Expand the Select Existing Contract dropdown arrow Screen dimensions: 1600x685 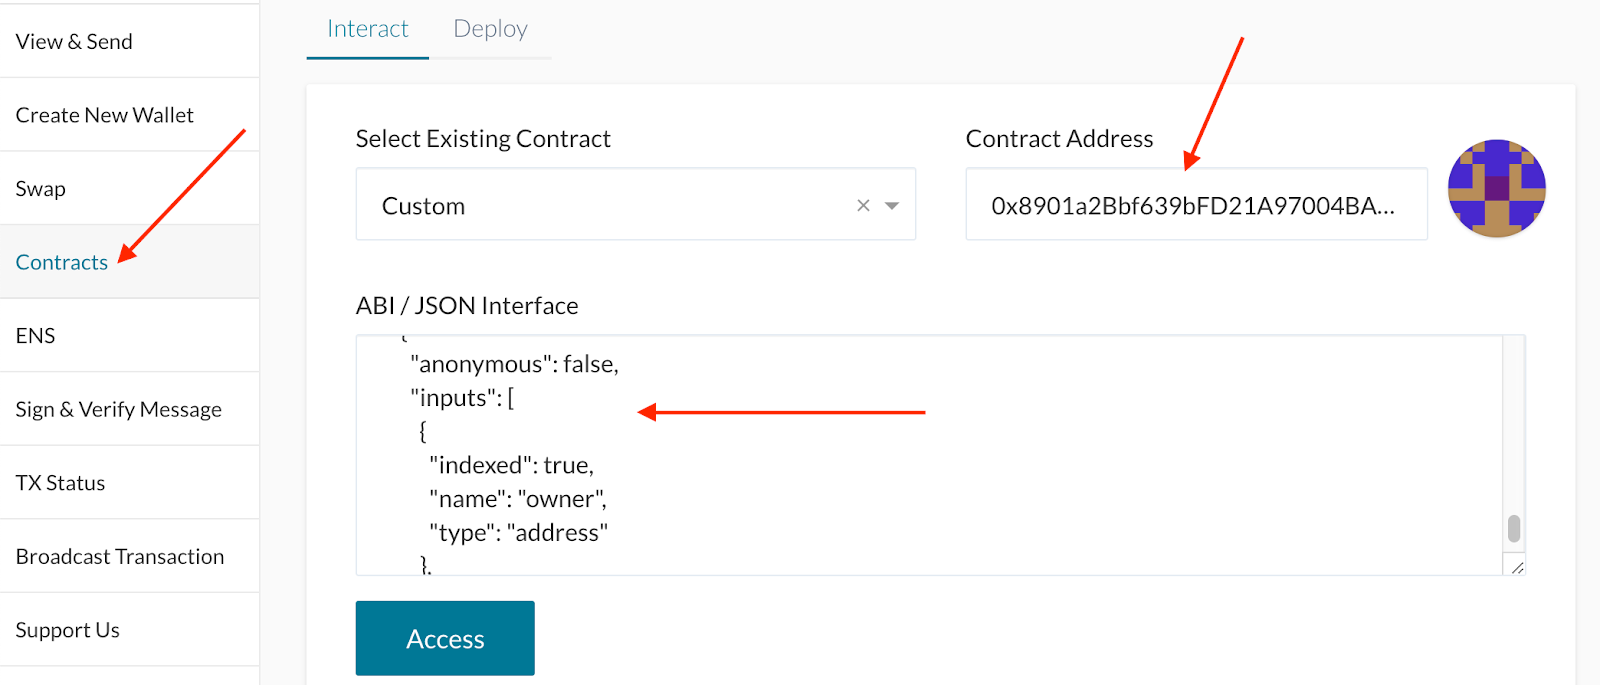tap(892, 205)
